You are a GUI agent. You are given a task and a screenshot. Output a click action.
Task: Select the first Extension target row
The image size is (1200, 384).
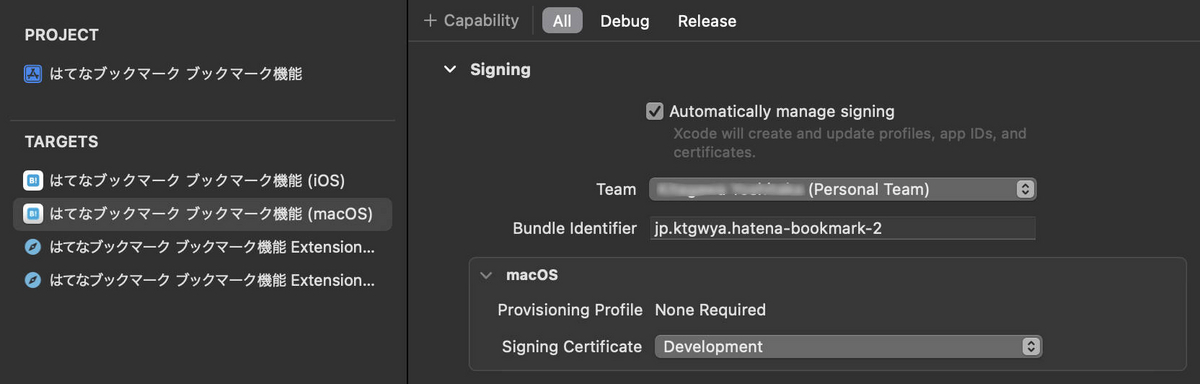[202, 247]
